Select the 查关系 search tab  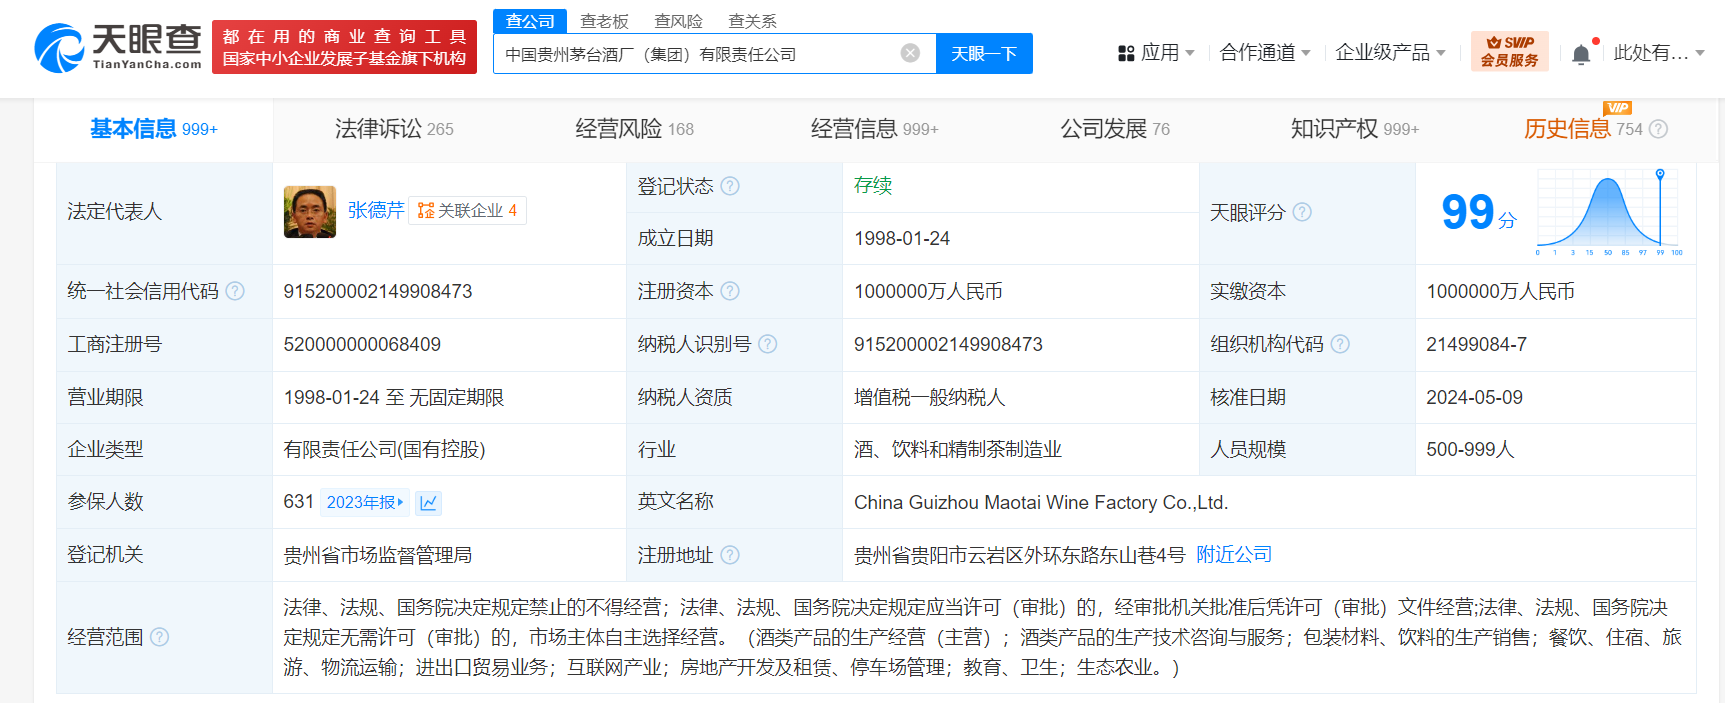coord(752,21)
